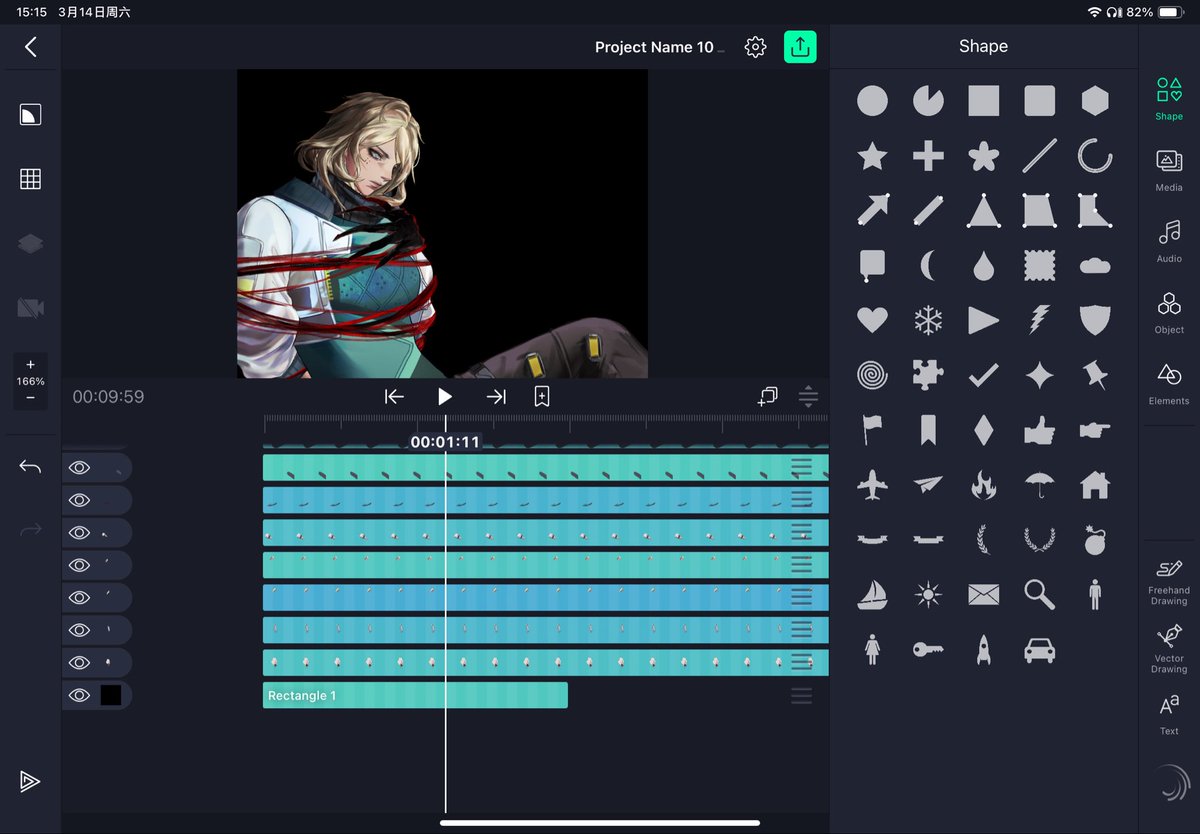
Task: Insert the magnifying glass shape
Action: 1040,595
